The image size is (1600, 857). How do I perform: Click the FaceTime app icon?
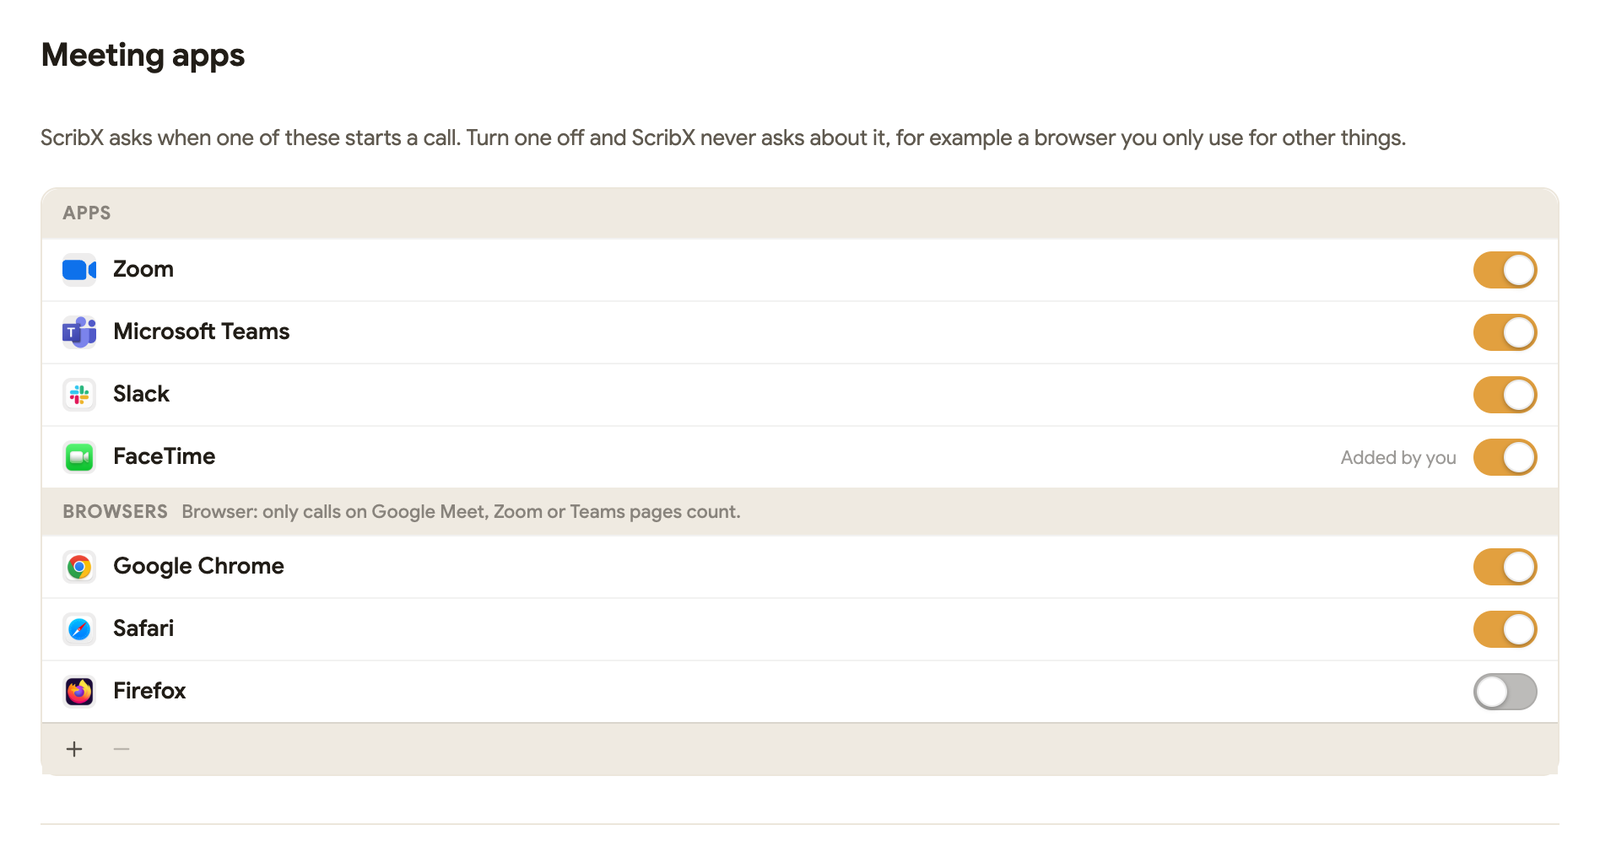pos(79,457)
